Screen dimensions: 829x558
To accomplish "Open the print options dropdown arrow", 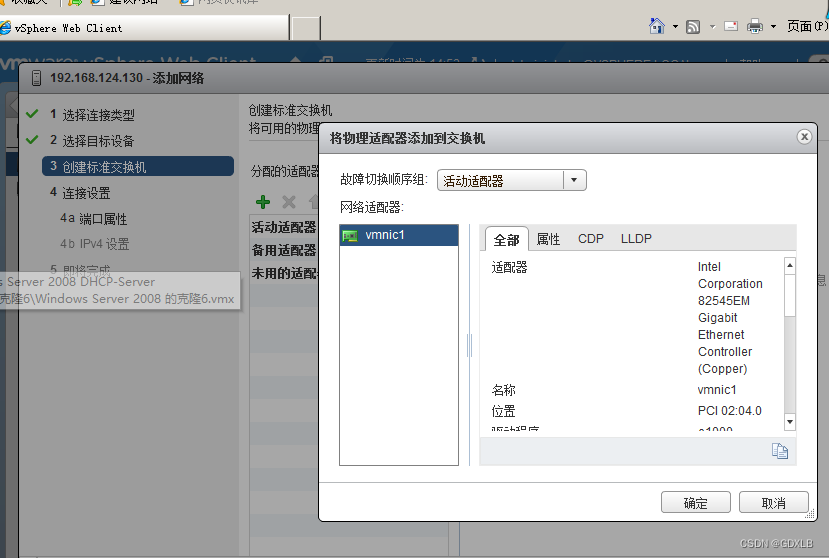I will coord(773,26).
